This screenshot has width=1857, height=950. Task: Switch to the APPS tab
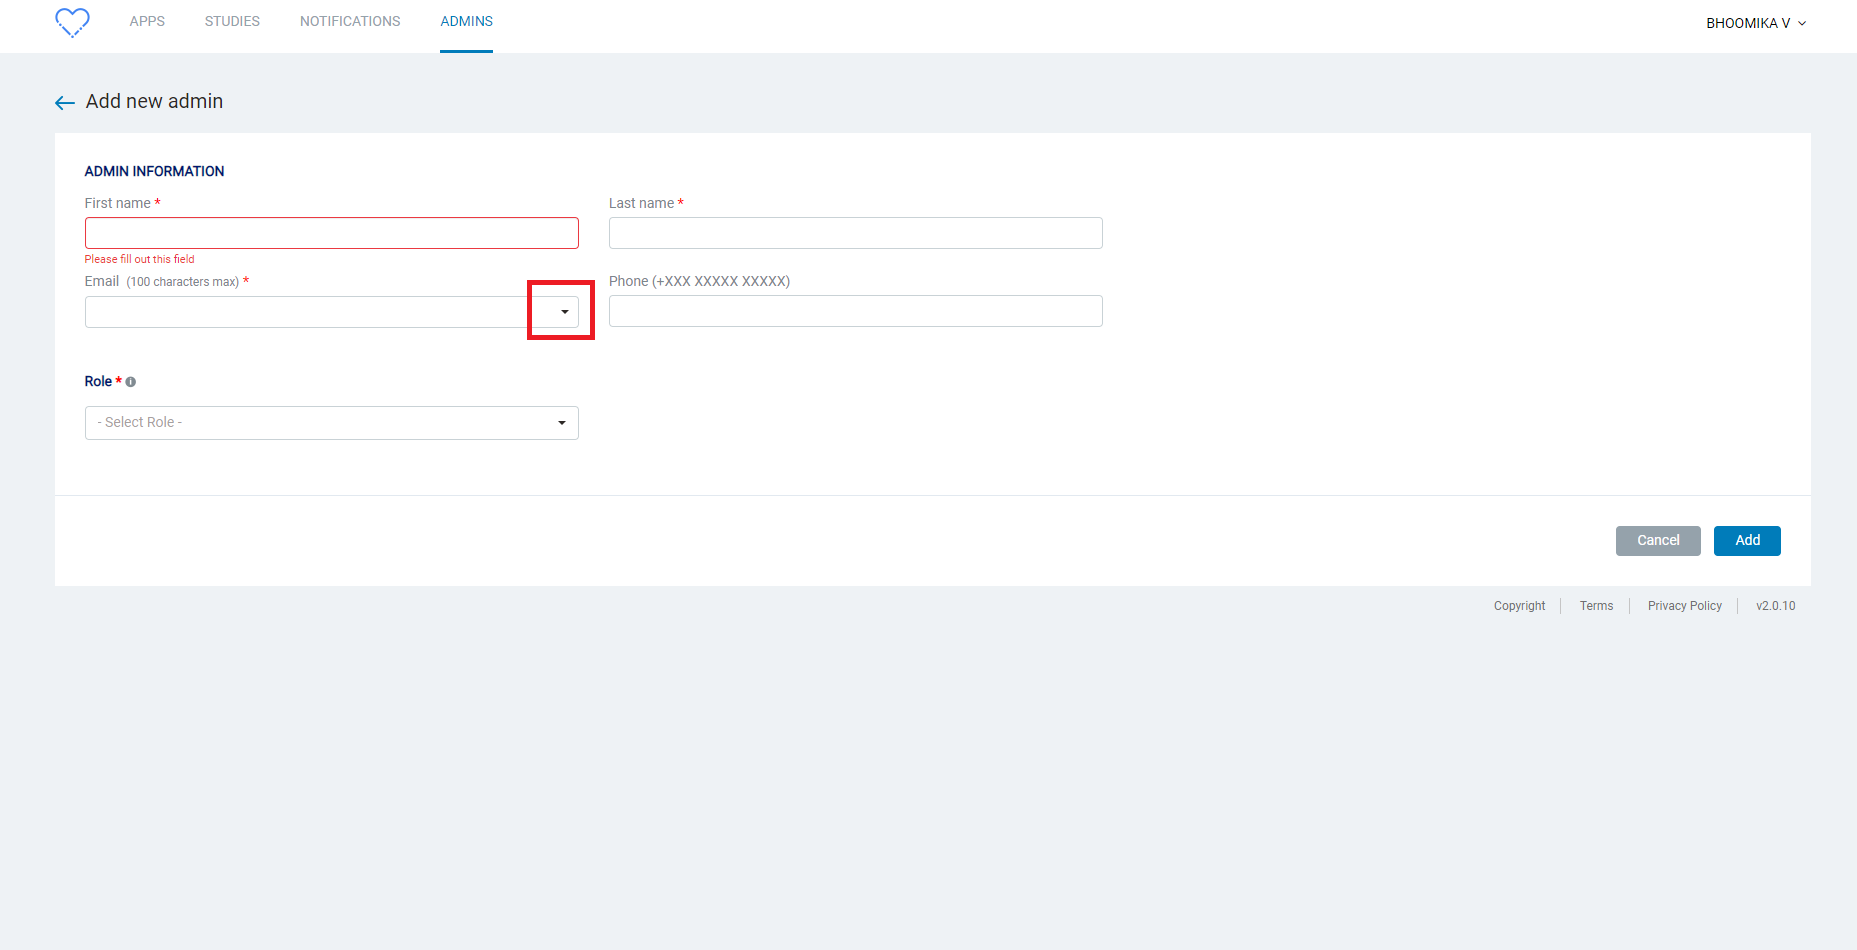point(147,21)
